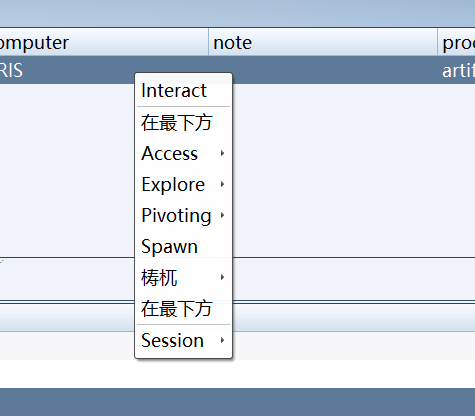This screenshot has width=475, height=420.
Task: Open the Access submenu entry
Action: pos(183,153)
